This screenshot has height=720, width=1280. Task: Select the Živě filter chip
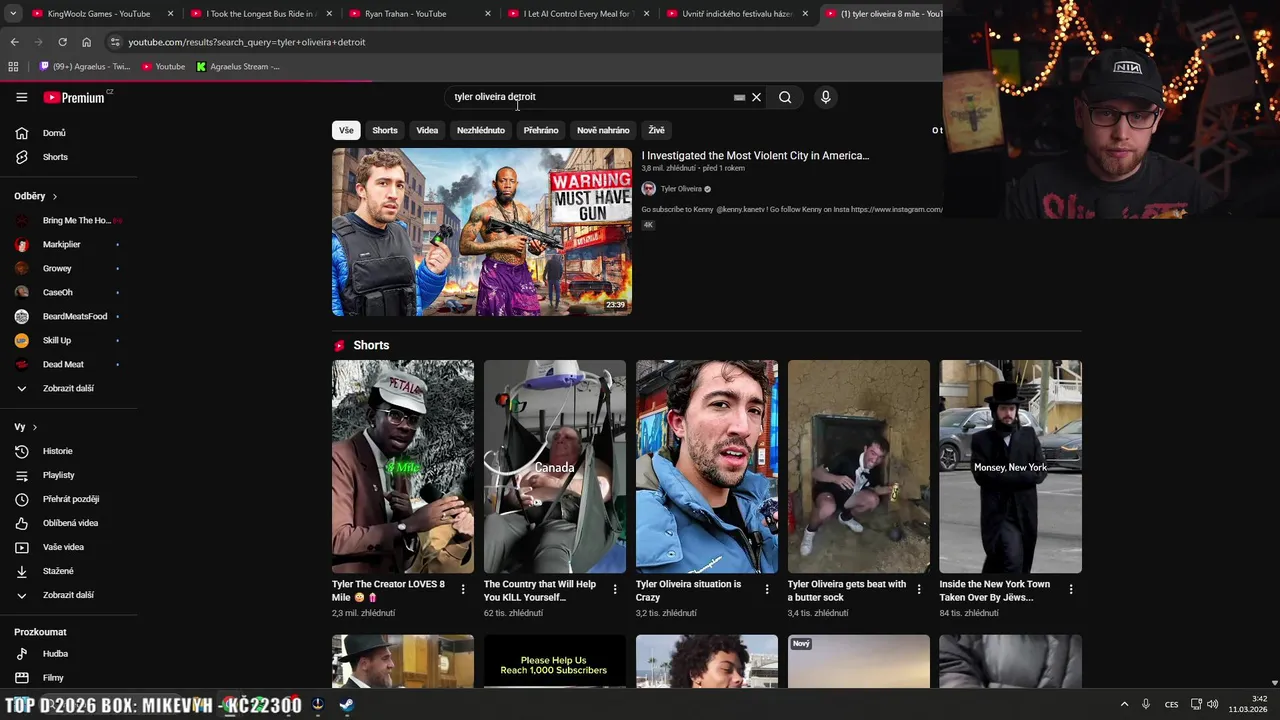point(656,130)
